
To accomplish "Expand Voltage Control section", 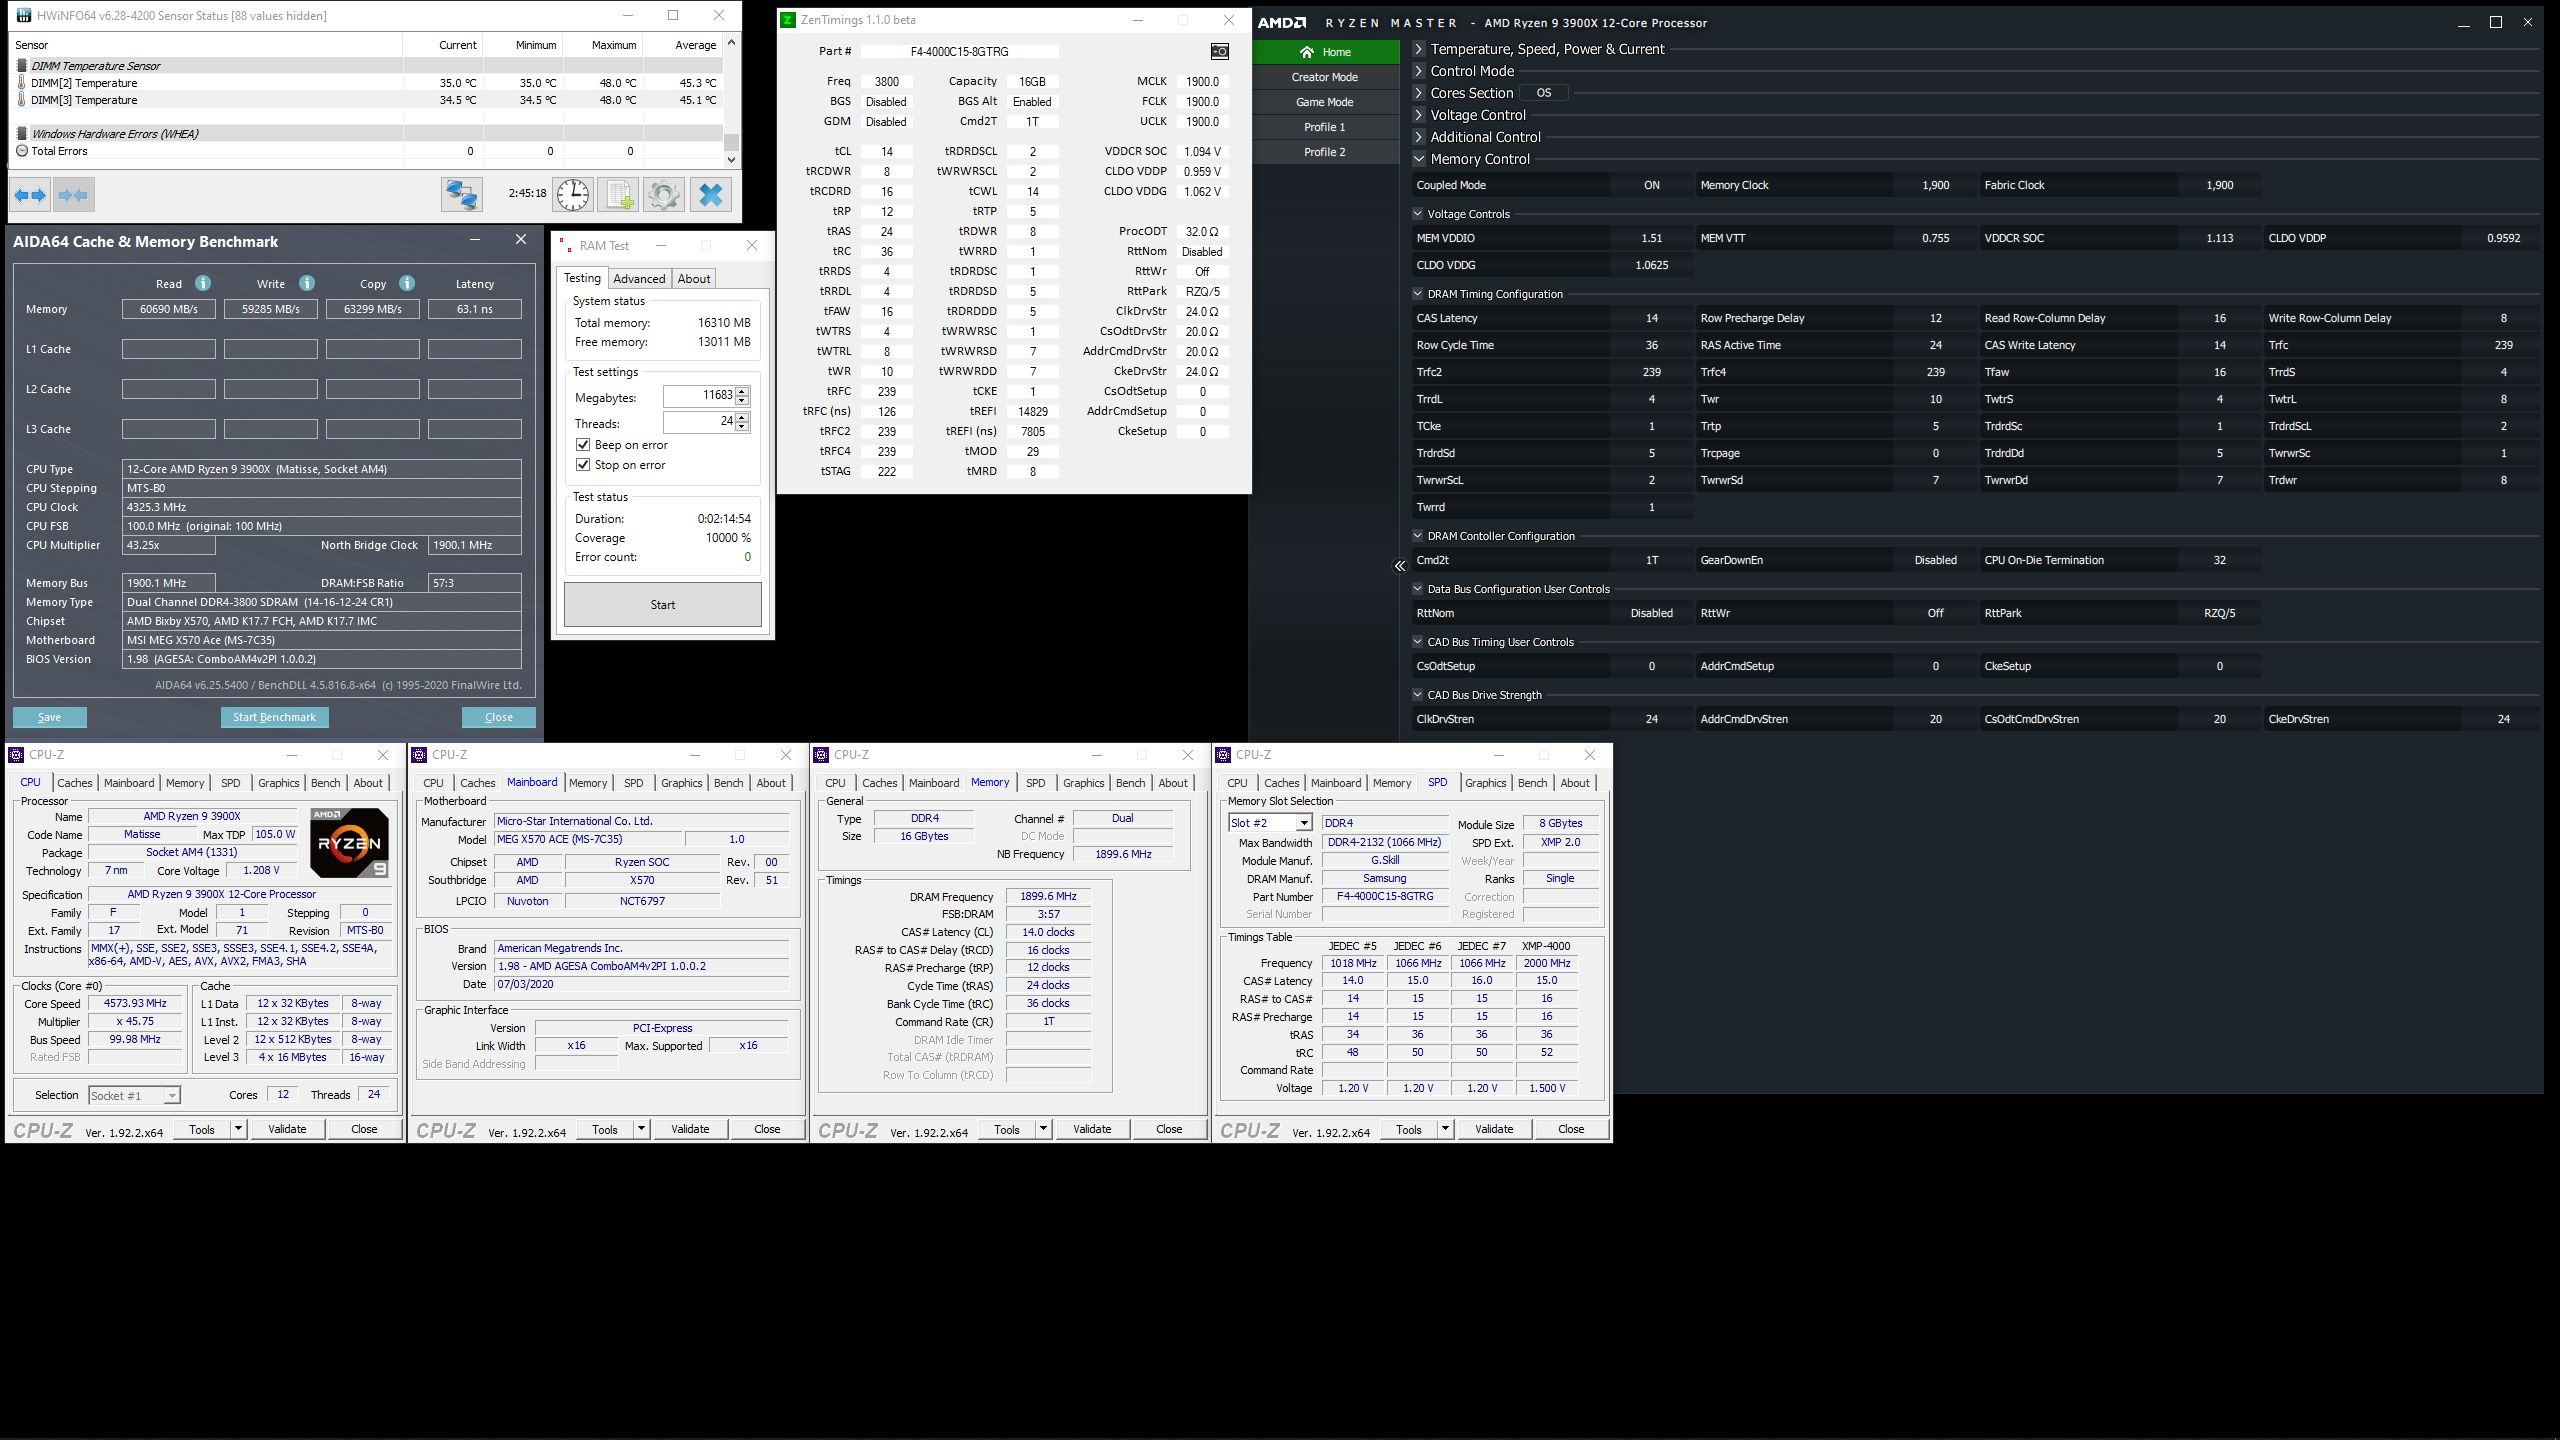I will tap(1418, 115).
